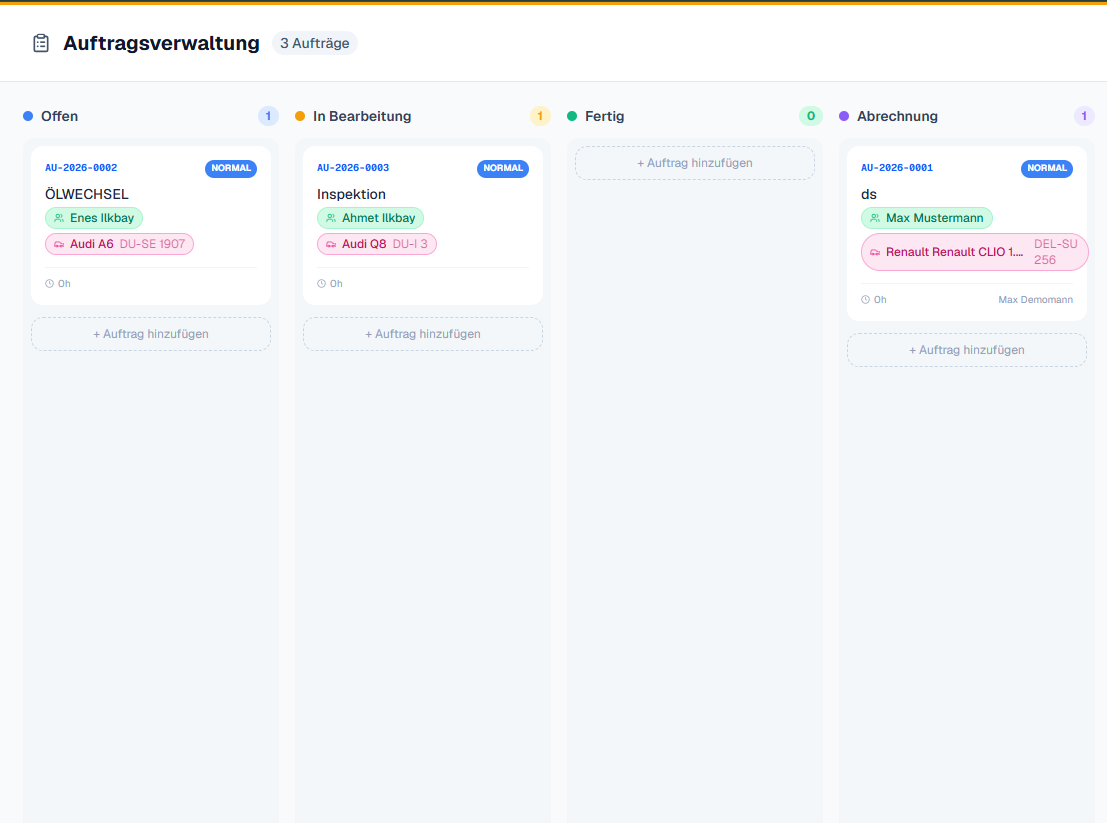Click the NORMAL badge on ÖLWECHSEL card

pos(231,169)
